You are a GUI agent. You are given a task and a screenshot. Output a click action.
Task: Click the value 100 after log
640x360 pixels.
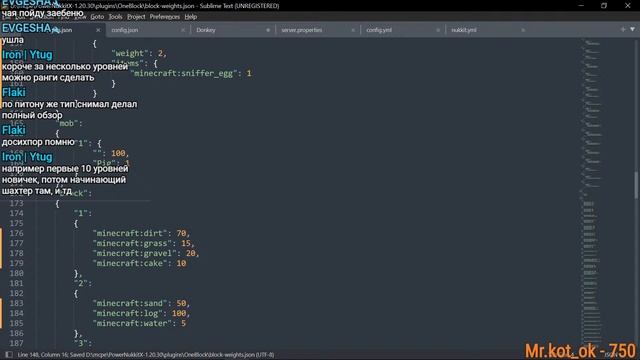click(179, 313)
